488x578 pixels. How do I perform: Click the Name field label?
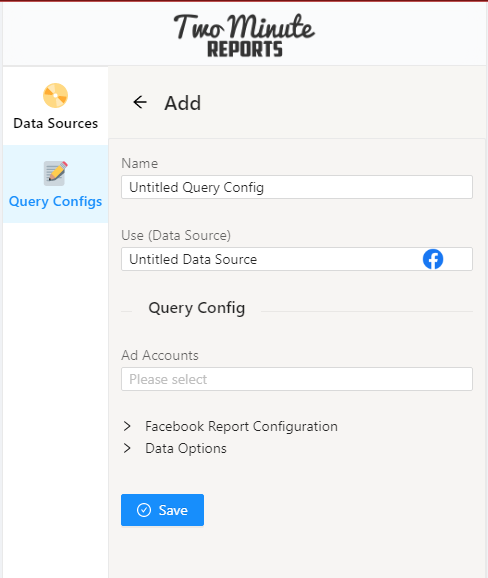140,163
